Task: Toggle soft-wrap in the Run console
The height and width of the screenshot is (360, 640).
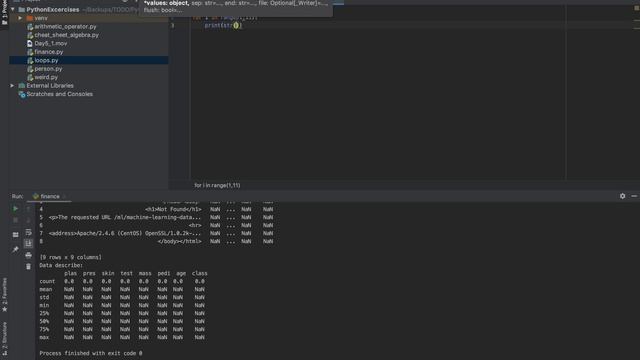Action: coord(28,232)
